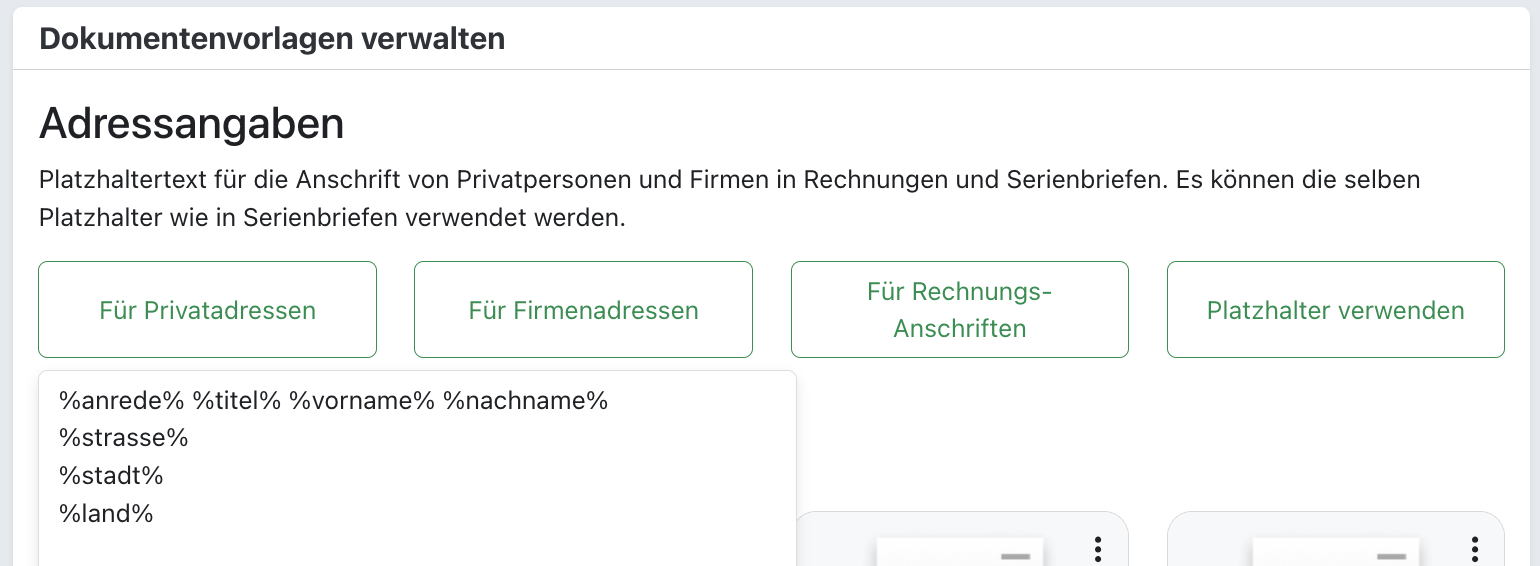Select the Für Firmenadressen button

(x=583, y=310)
